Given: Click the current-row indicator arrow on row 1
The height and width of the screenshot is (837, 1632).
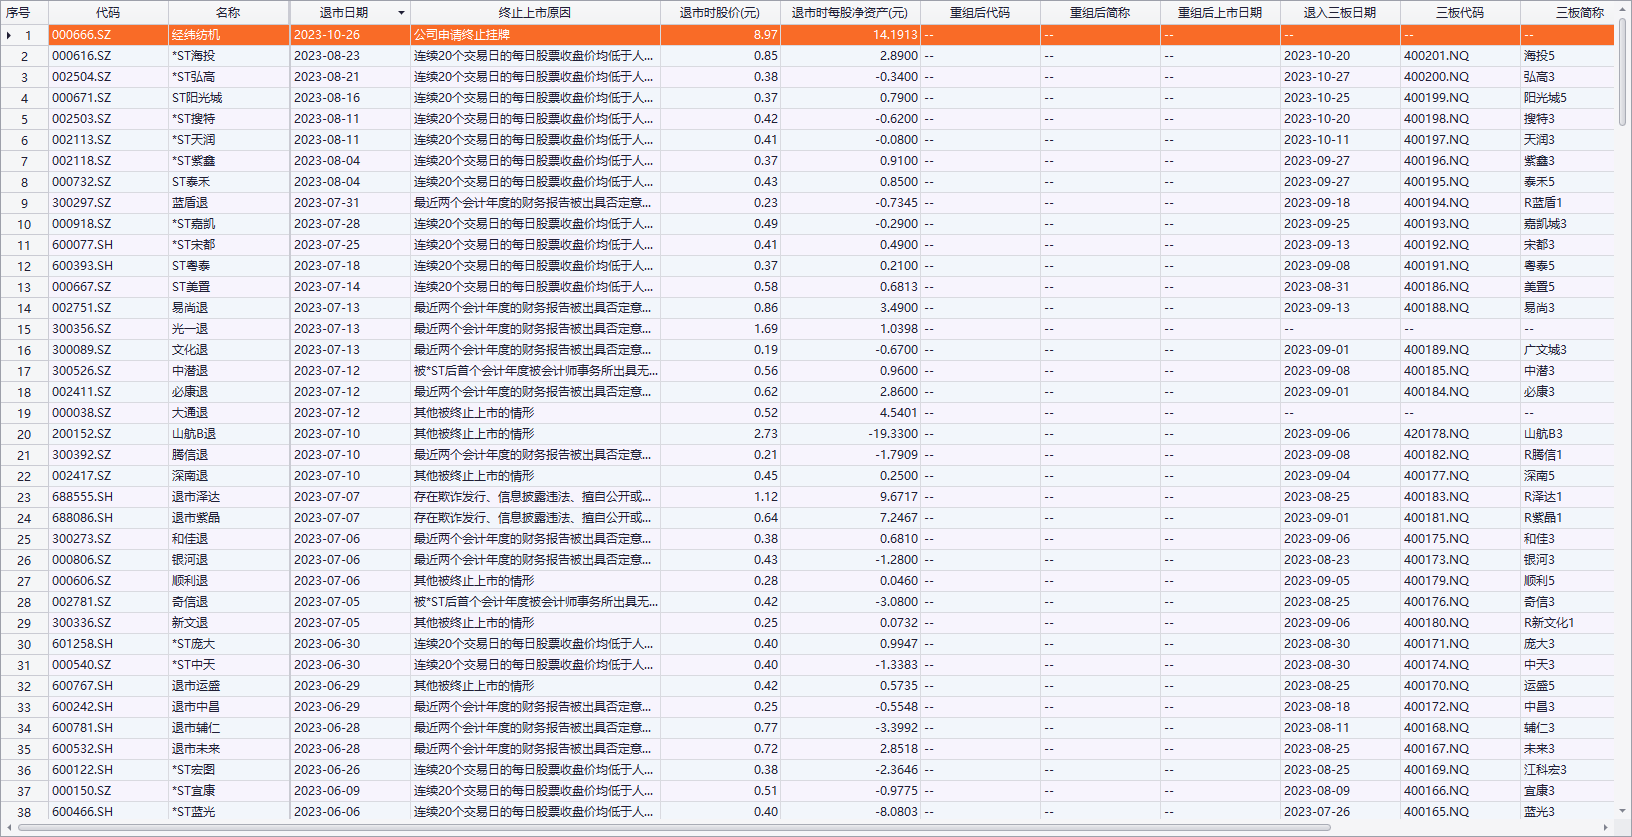Looking at the screenshot, I should [x=9, y=35].
